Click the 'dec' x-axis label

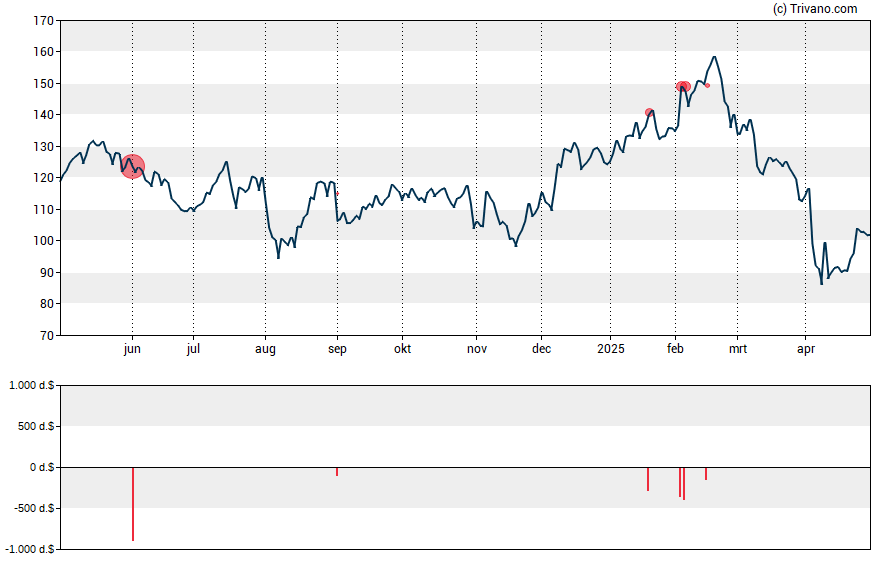(541, 349)
